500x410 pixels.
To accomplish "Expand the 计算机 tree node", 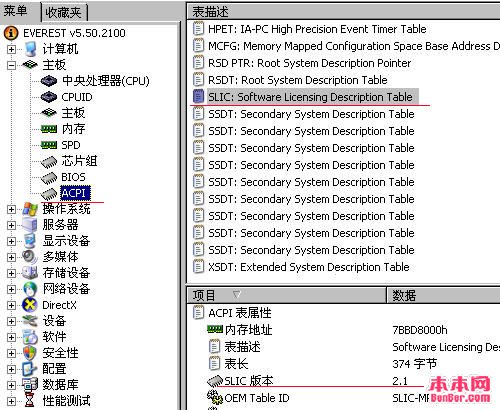I will (11, 49).
